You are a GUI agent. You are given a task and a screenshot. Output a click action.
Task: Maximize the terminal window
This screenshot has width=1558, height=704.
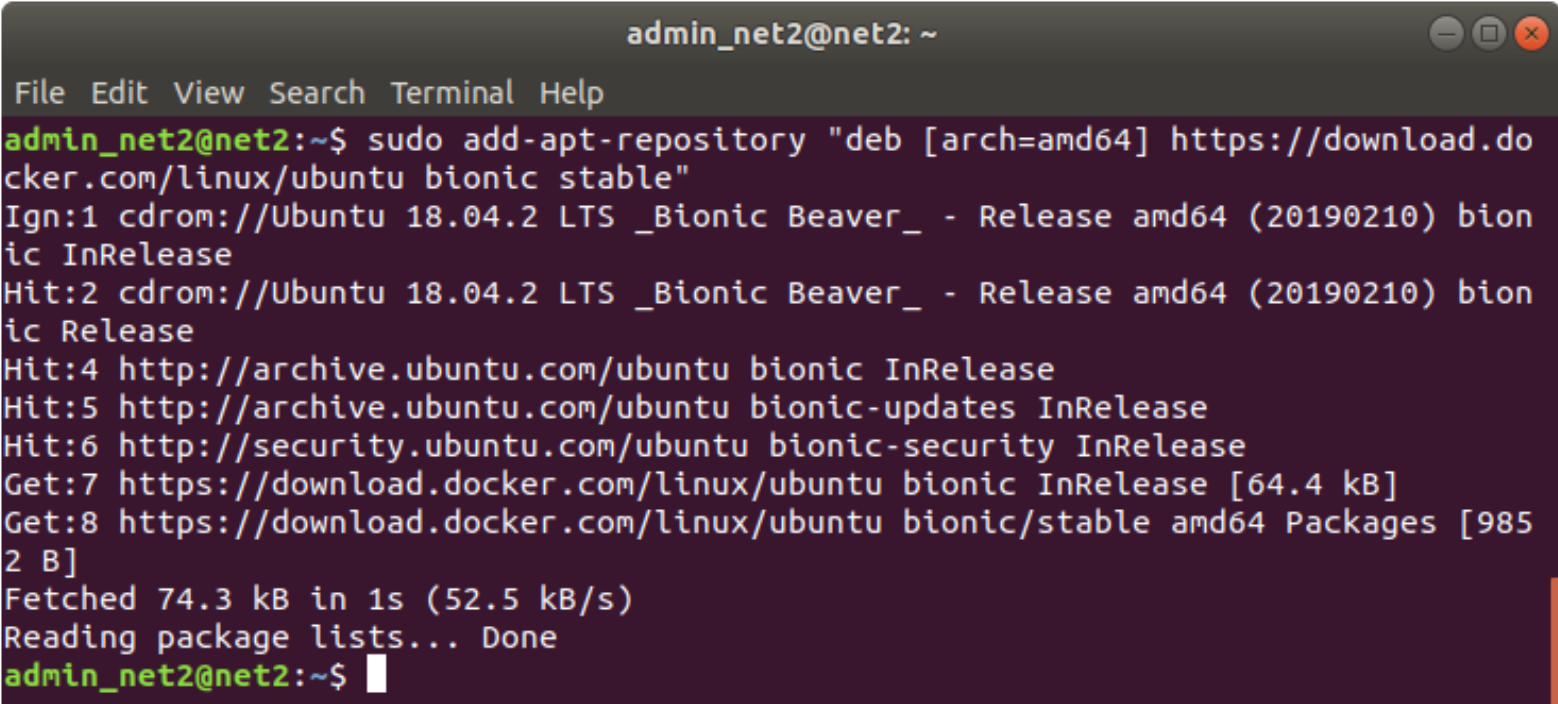(x=1489, y=35)
